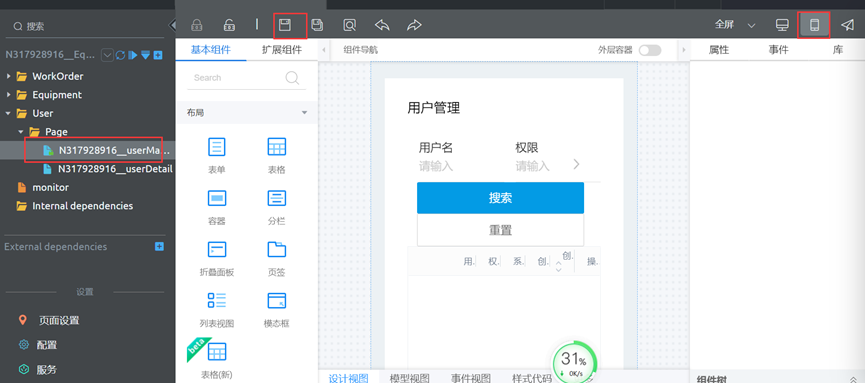
Task: Save the page with floppy disk icon
Action: (x=284, y=24)
